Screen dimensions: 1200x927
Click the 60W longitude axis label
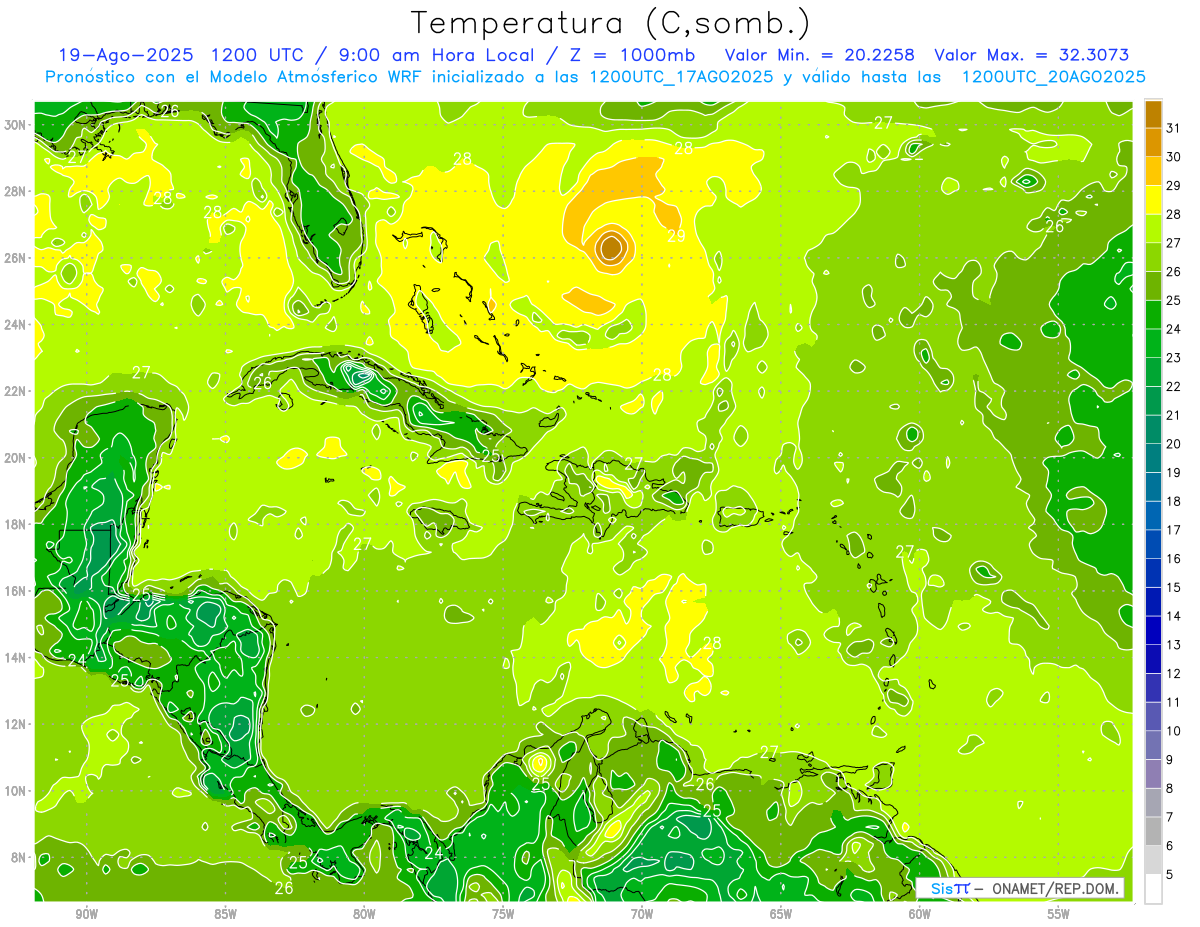click(920, 914)
